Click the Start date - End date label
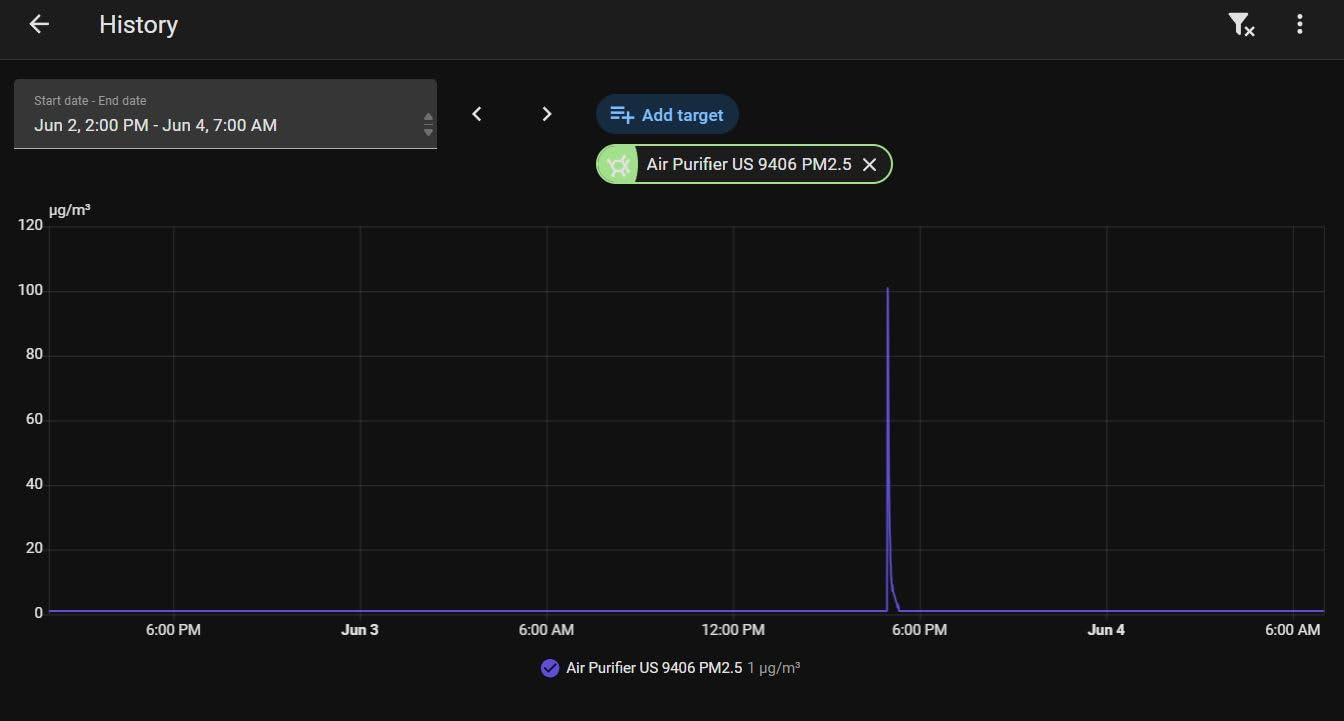Image resolution: width=1344 pixels, height=721 pixels. point(90,101)
